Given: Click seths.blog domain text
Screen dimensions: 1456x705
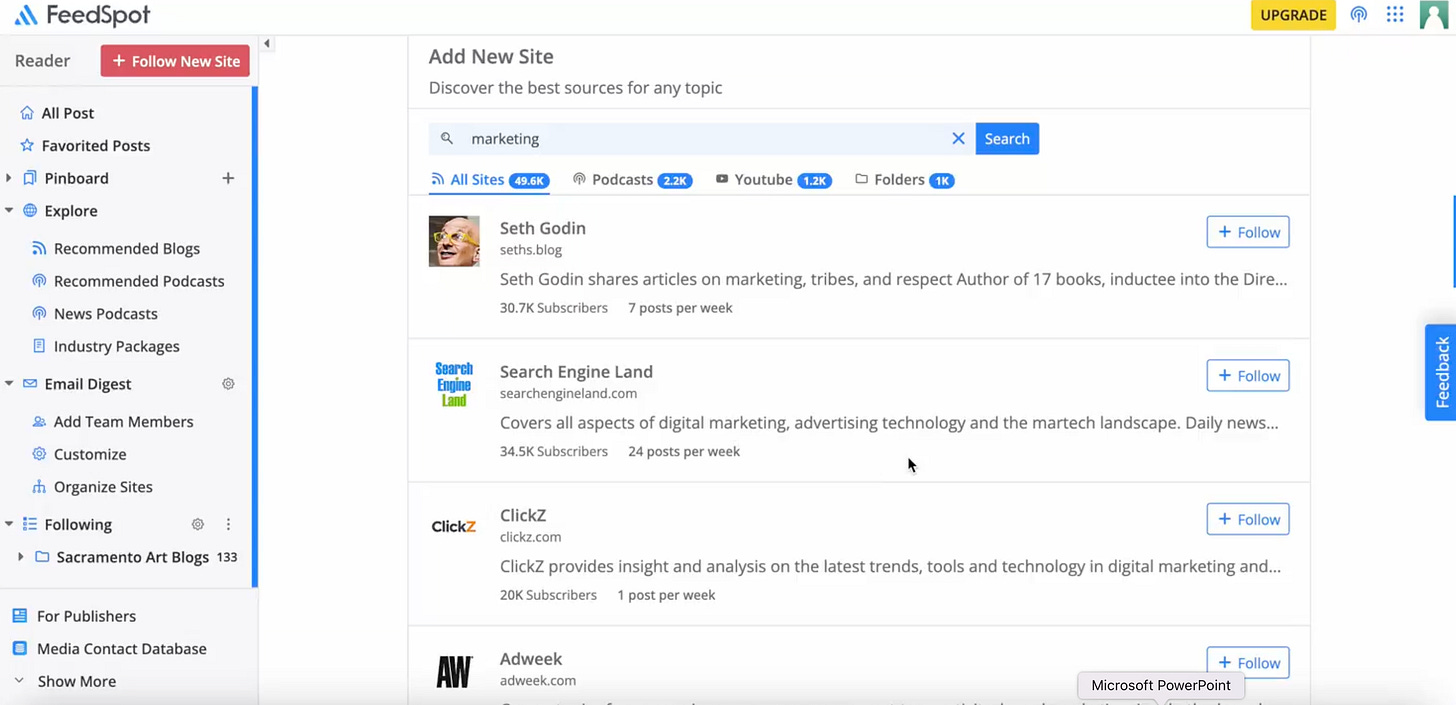Looking at the screenshot, I should pos(531,250).
